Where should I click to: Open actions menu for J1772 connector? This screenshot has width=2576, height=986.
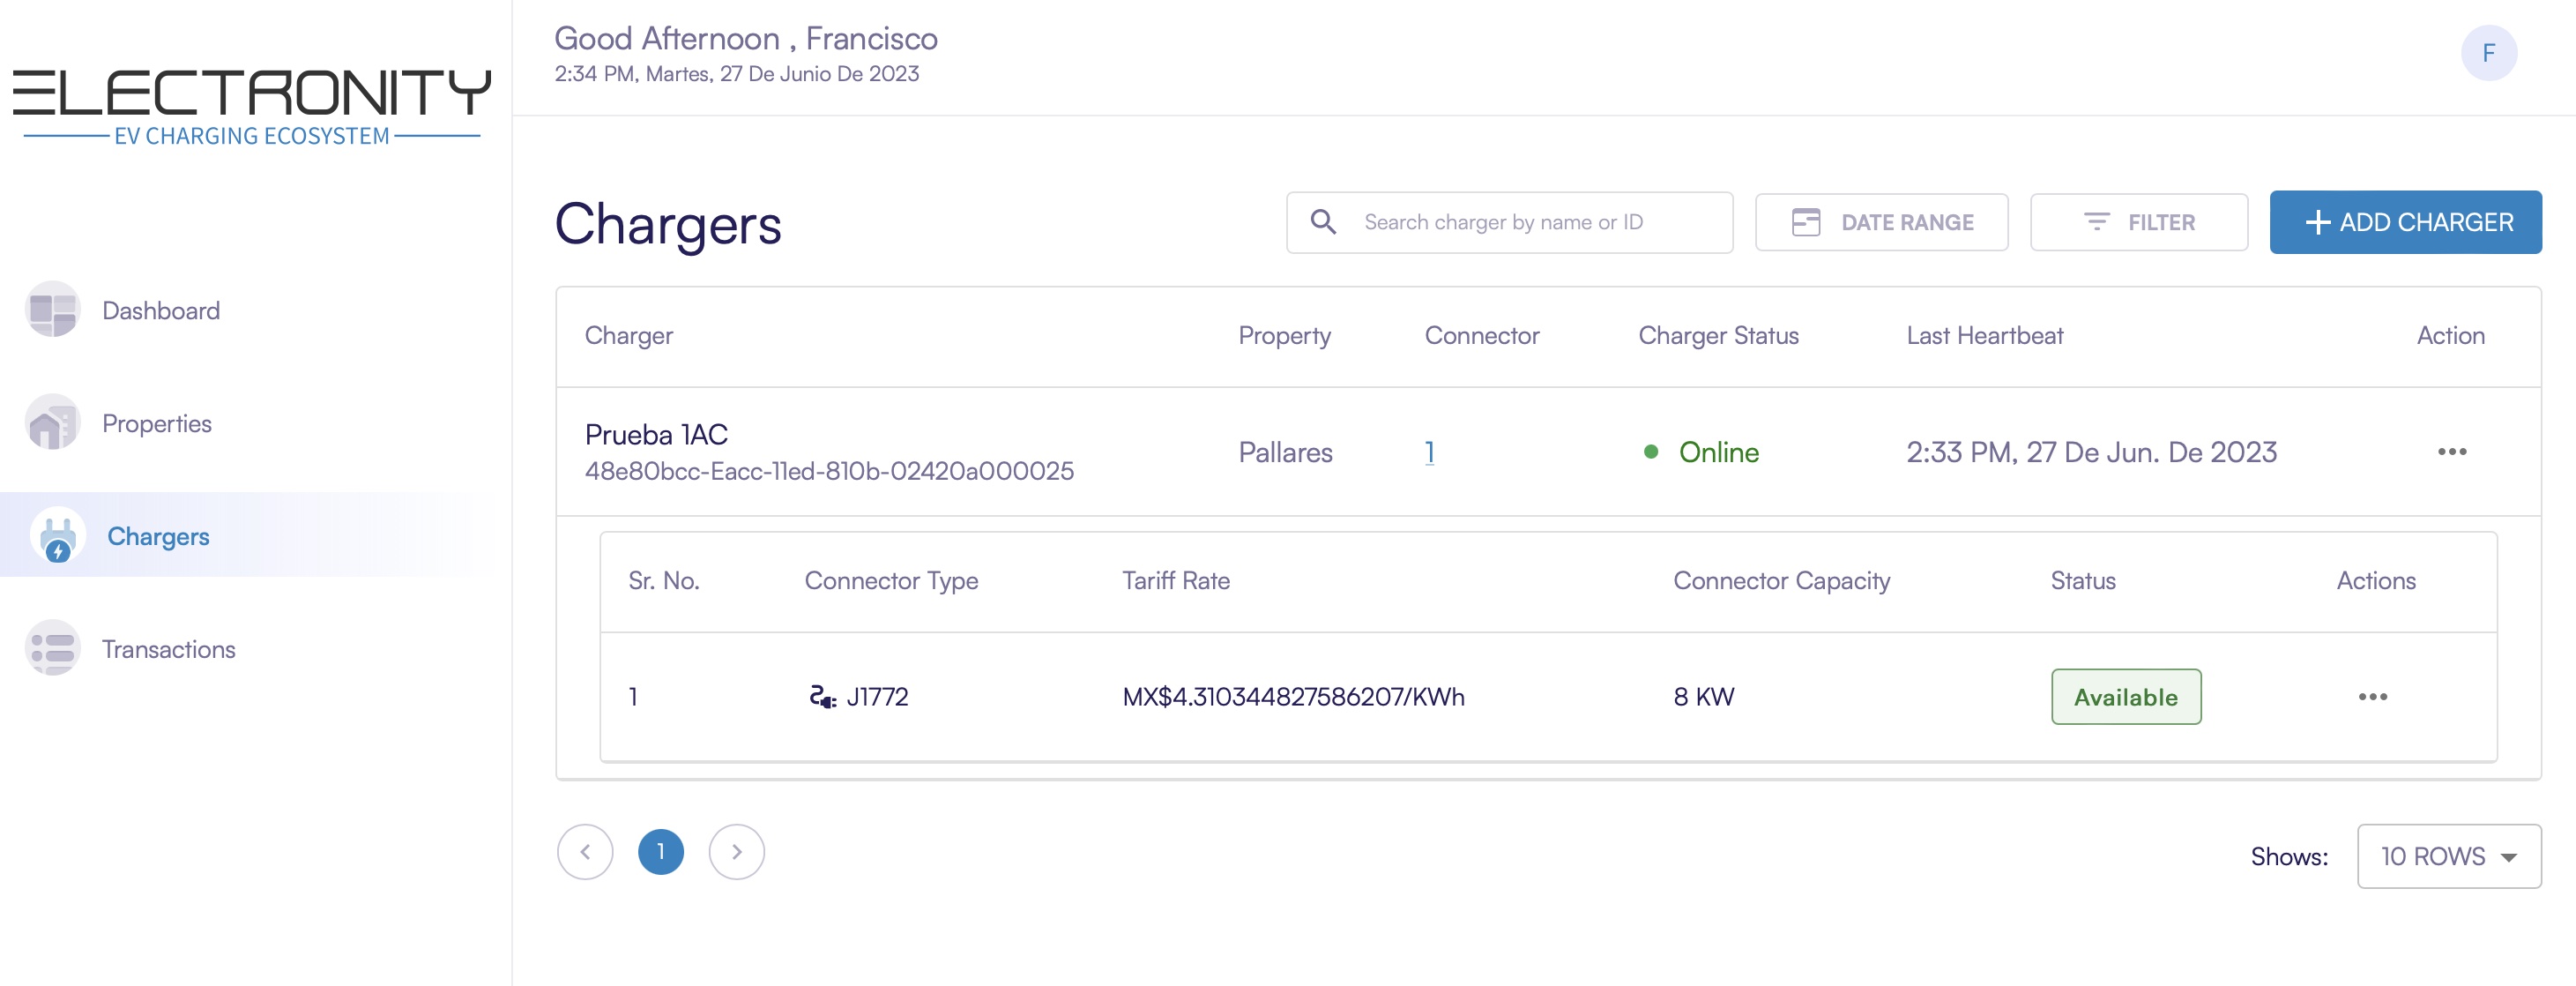[x=2372, y=697]
